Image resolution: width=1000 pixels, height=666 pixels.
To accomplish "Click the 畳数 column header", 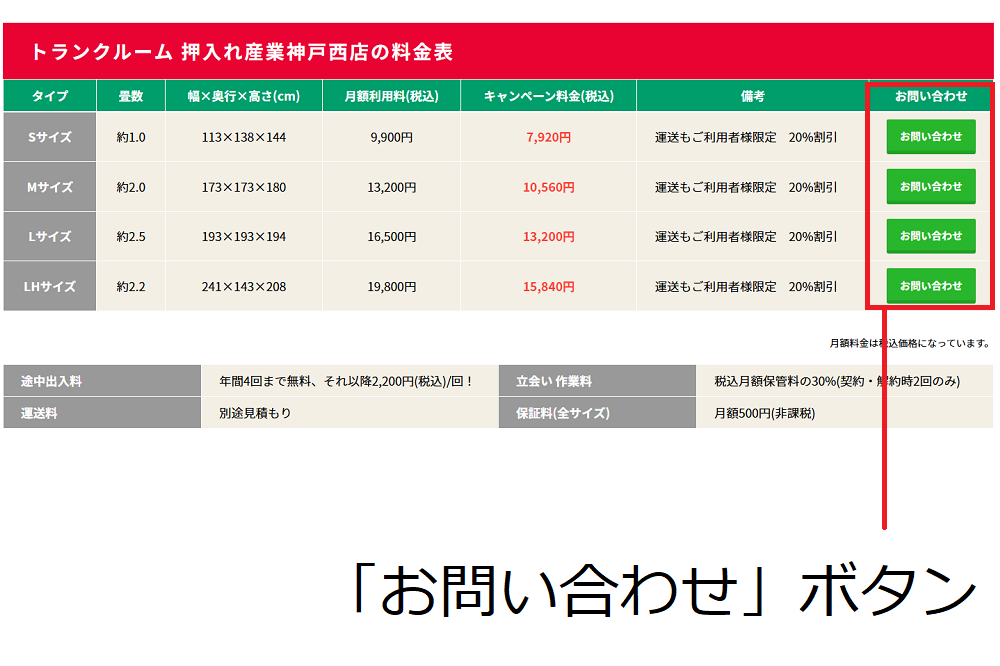I will click(131, 96).
